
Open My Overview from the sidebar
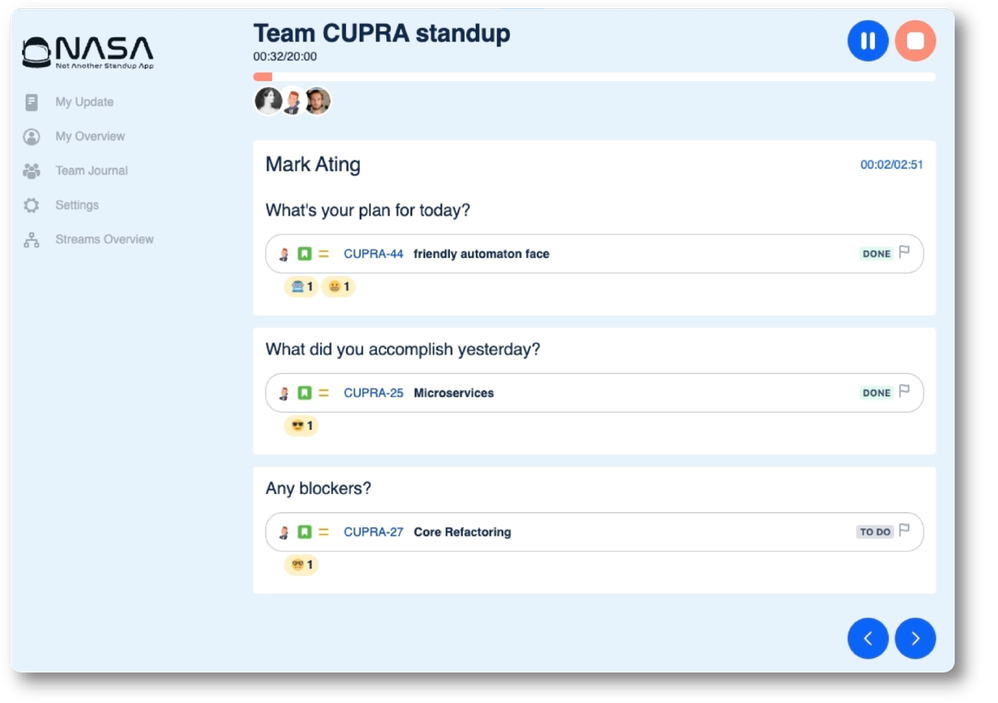(31, 136)
